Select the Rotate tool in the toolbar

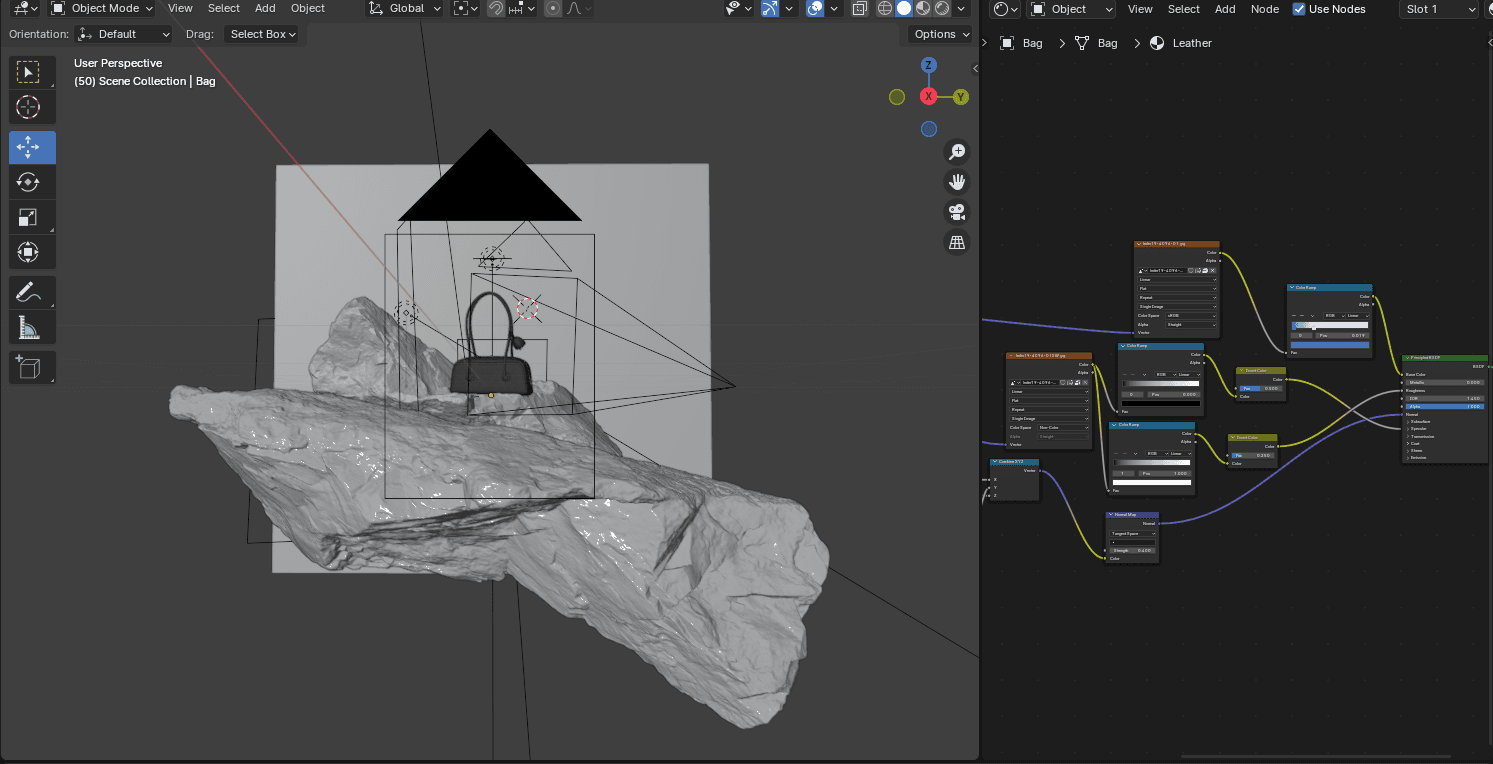[x=28, y=182]
